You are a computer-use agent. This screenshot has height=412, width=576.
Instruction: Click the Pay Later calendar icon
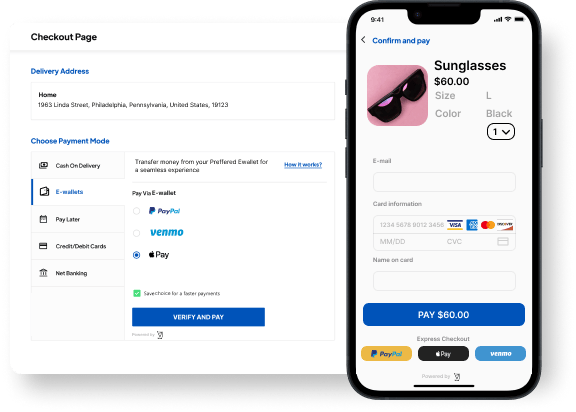click(x=43, y=219)
